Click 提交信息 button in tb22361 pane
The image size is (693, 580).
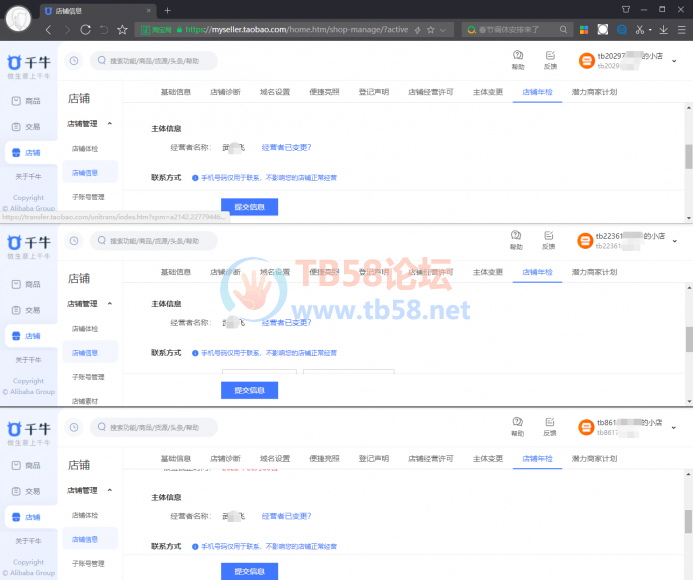pyautogui.click(x=249, y=390)
